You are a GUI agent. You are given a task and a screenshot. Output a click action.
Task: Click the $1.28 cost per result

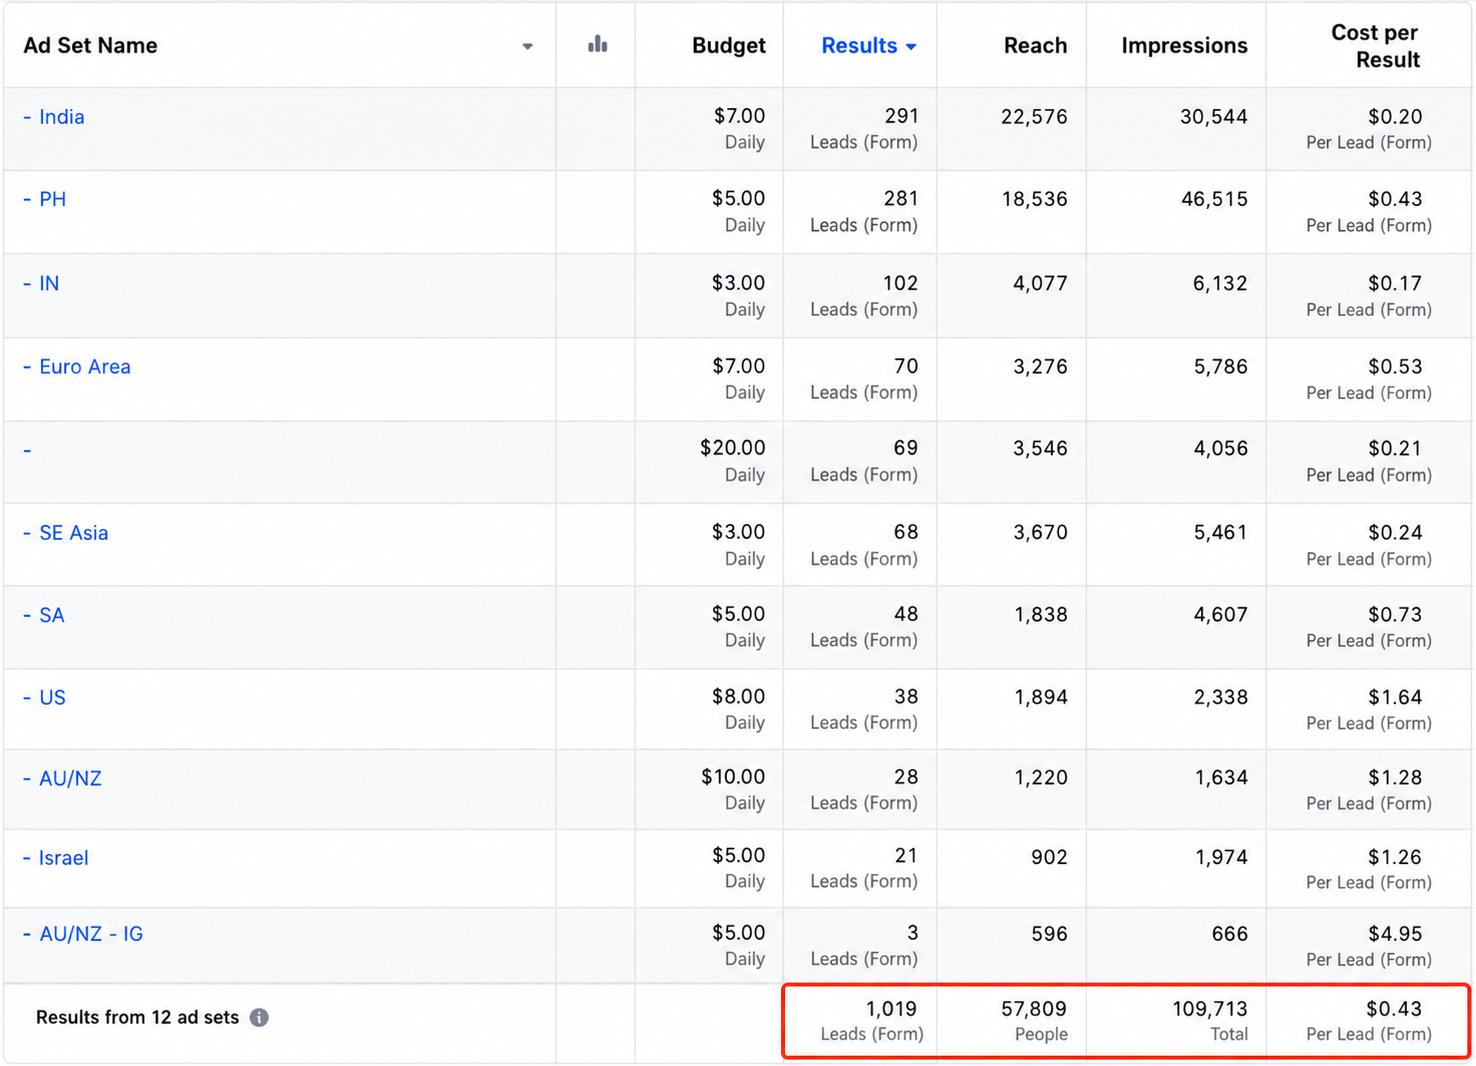(1395, 777)
